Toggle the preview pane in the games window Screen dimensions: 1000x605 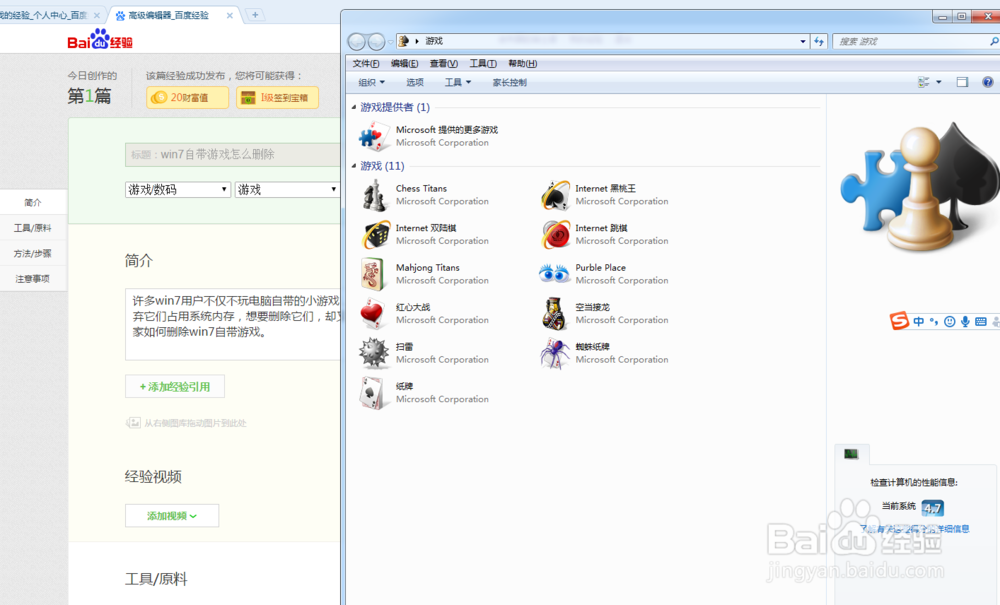[962, 82]
